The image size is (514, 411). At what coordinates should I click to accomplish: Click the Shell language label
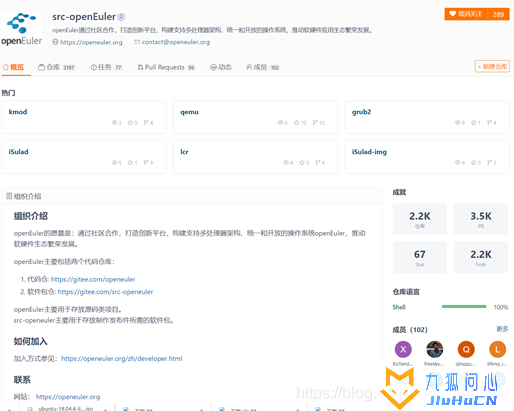pos(399,307)
